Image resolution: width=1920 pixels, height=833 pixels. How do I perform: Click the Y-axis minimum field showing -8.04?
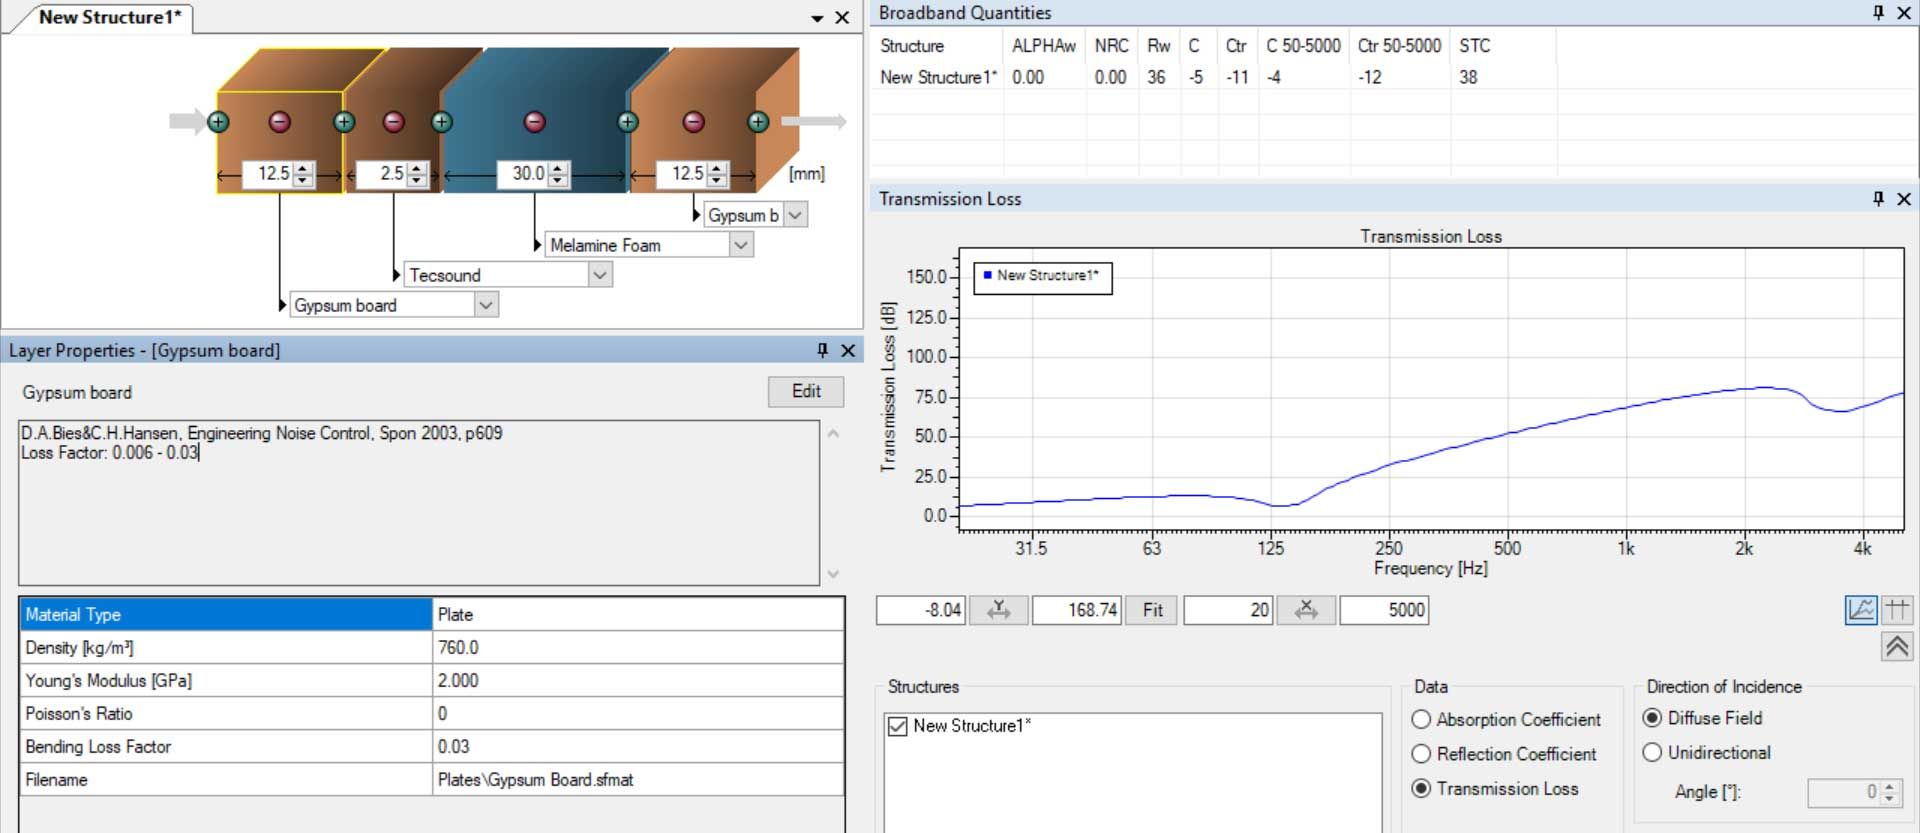pyautogui.click(x=920, y=610)
